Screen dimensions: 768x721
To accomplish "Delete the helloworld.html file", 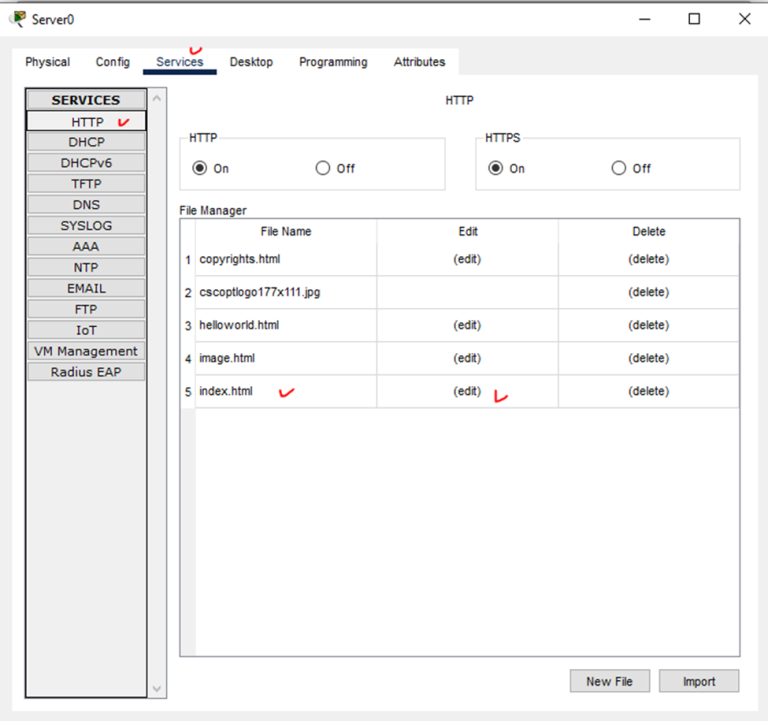I will [x=648, y=325].
